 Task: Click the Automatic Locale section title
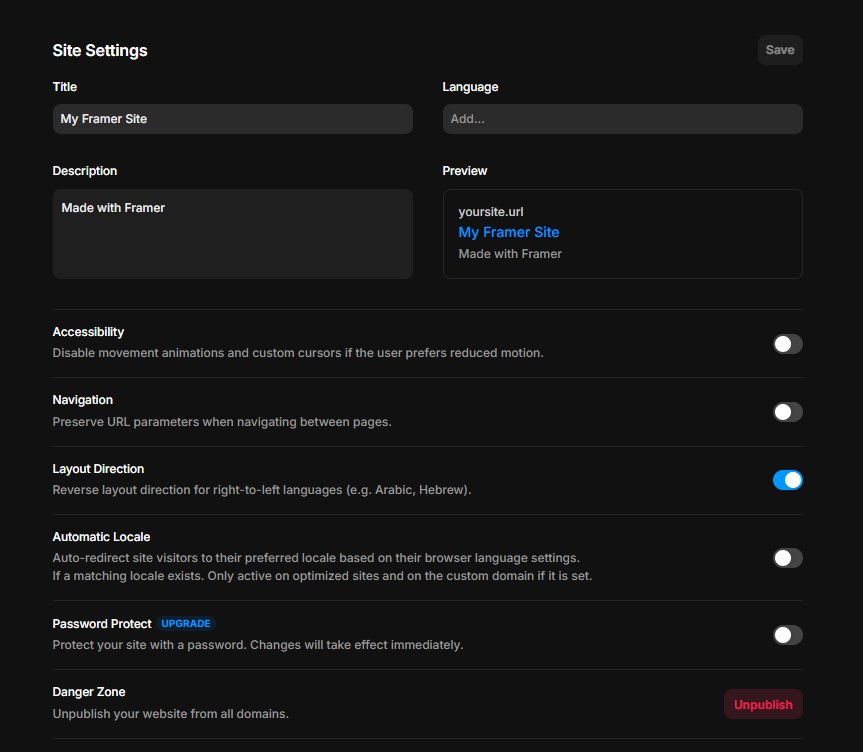click(x=101, y=537)
